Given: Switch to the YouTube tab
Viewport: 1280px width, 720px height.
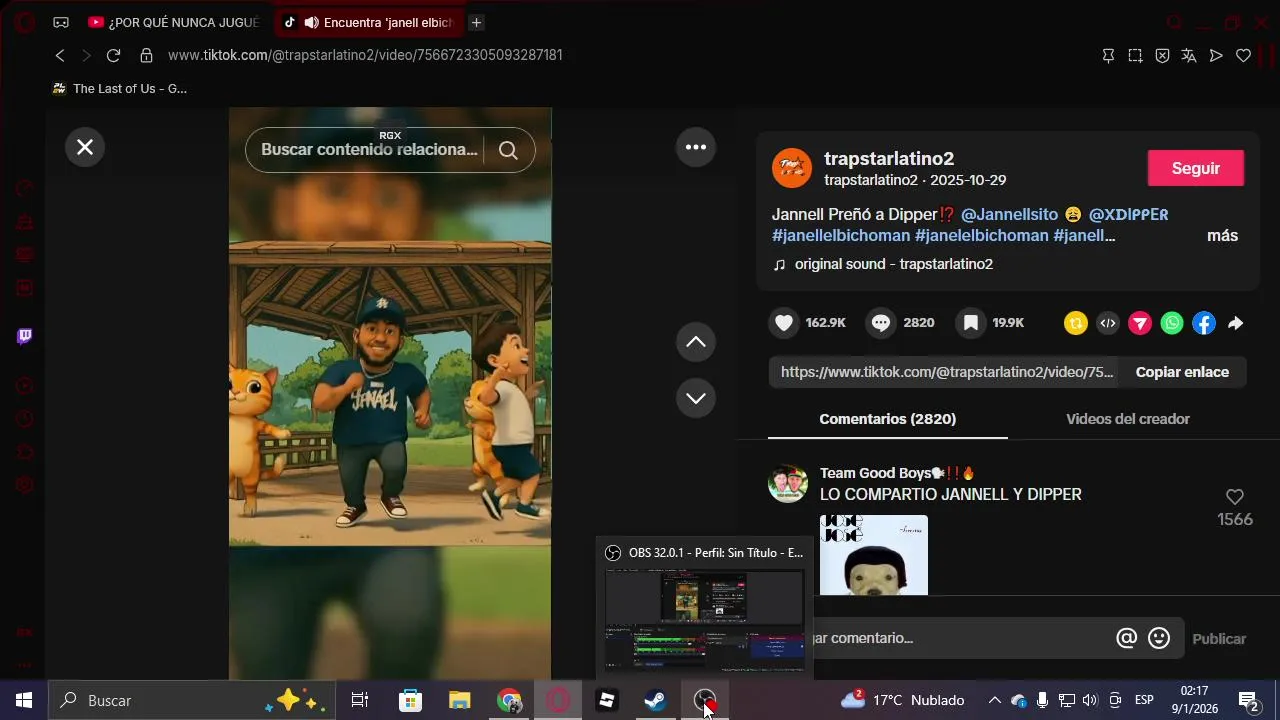Looking at the screenshot, I should coord(173,22).
